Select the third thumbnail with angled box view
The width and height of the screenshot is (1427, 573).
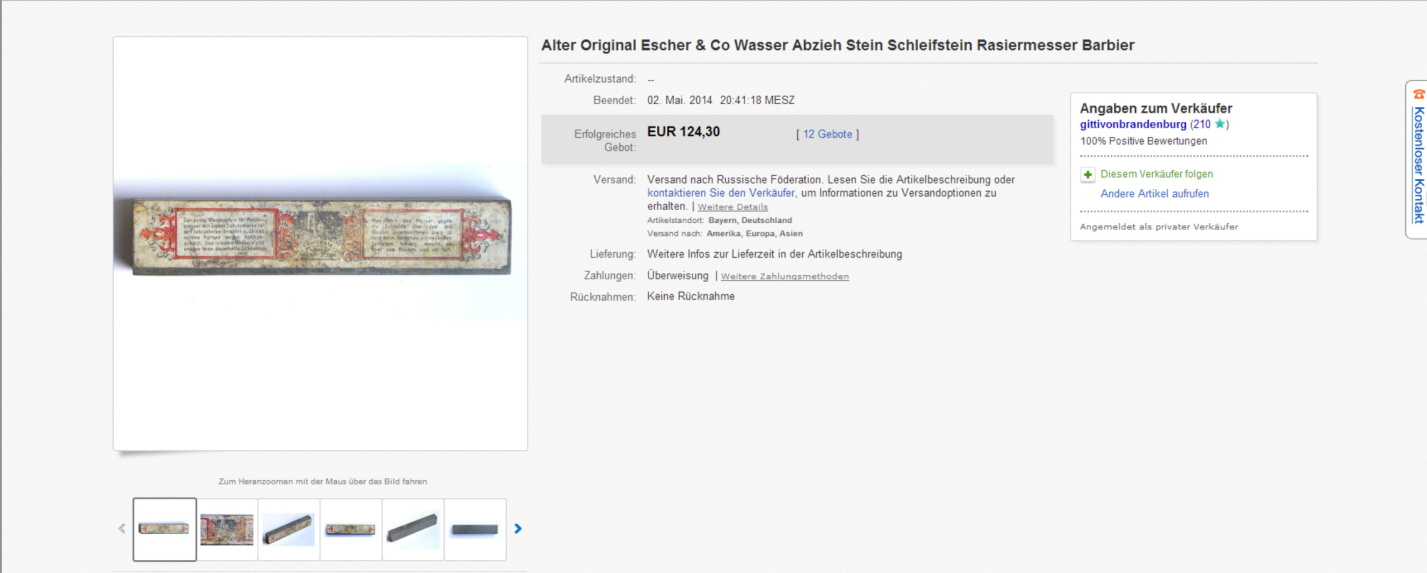pos(289,529)
